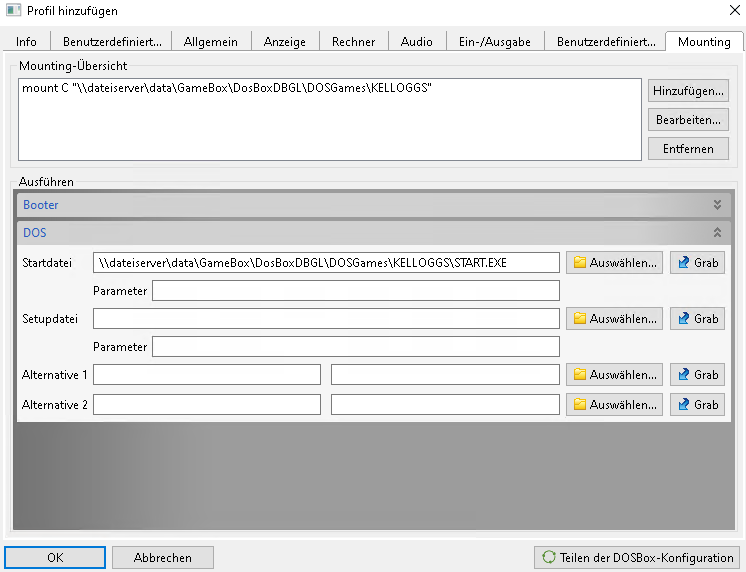Remove the mount entry with Entfernen

688,149
